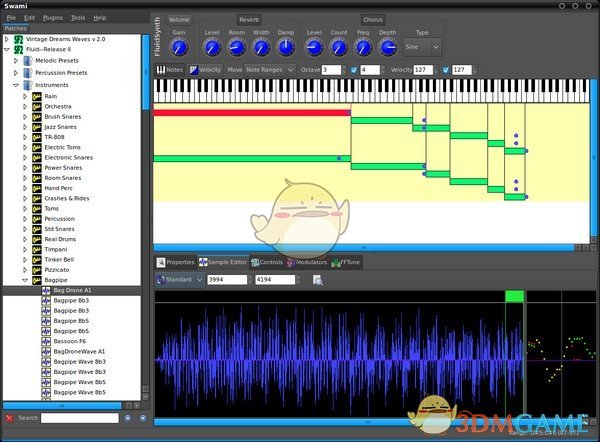Click the Bassoon F6 sample wave icon
600x442 pixels.
46,341
